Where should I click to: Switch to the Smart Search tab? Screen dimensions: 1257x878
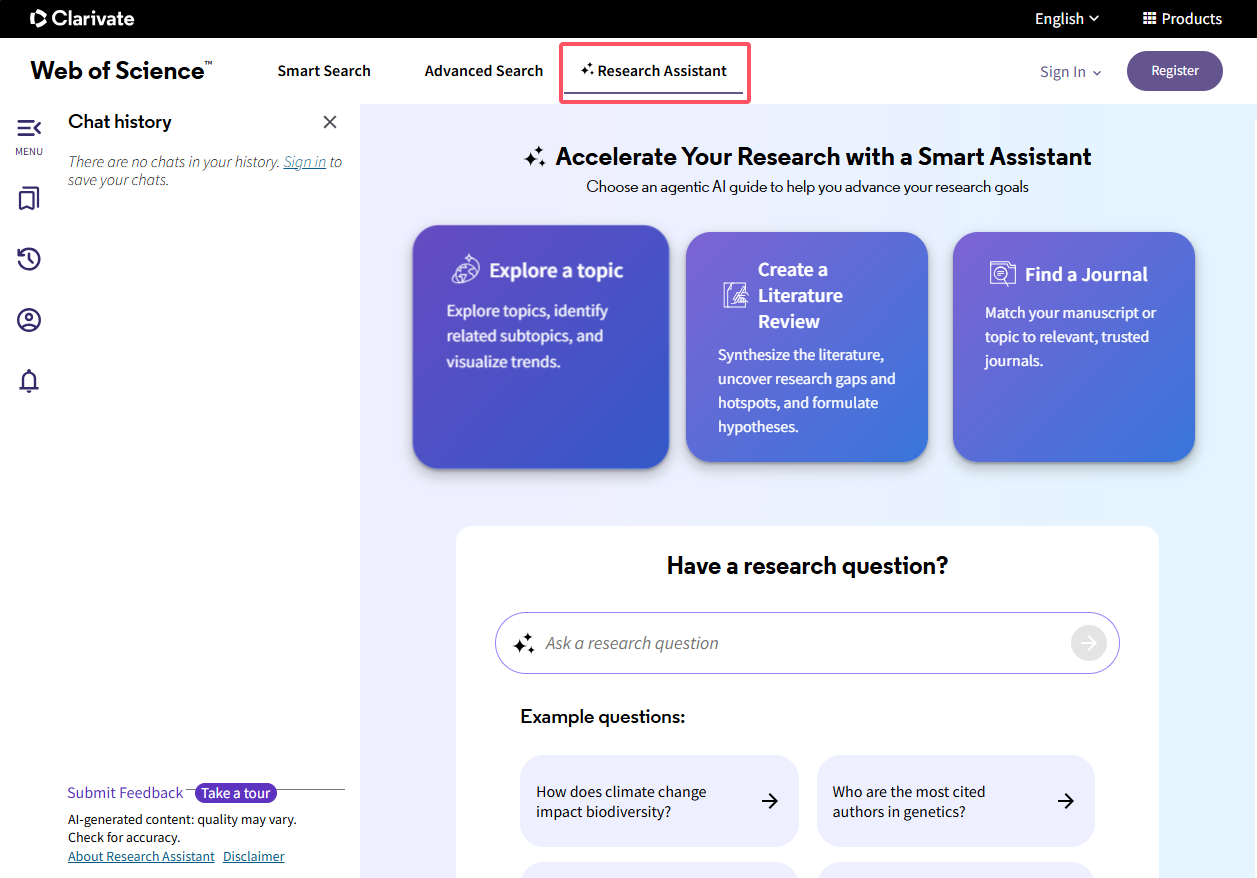324,71
